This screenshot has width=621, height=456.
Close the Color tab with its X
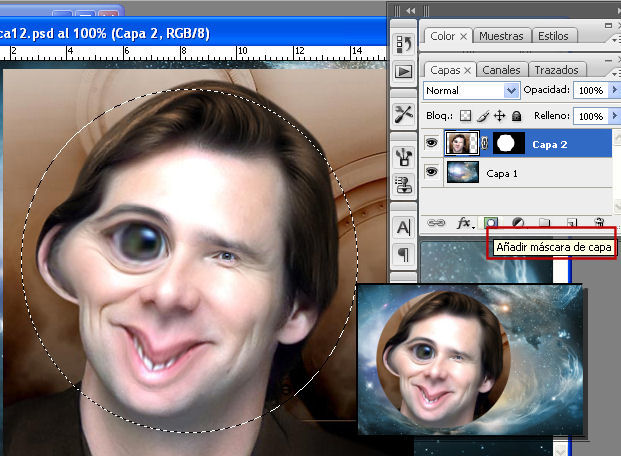click(463, 36)
